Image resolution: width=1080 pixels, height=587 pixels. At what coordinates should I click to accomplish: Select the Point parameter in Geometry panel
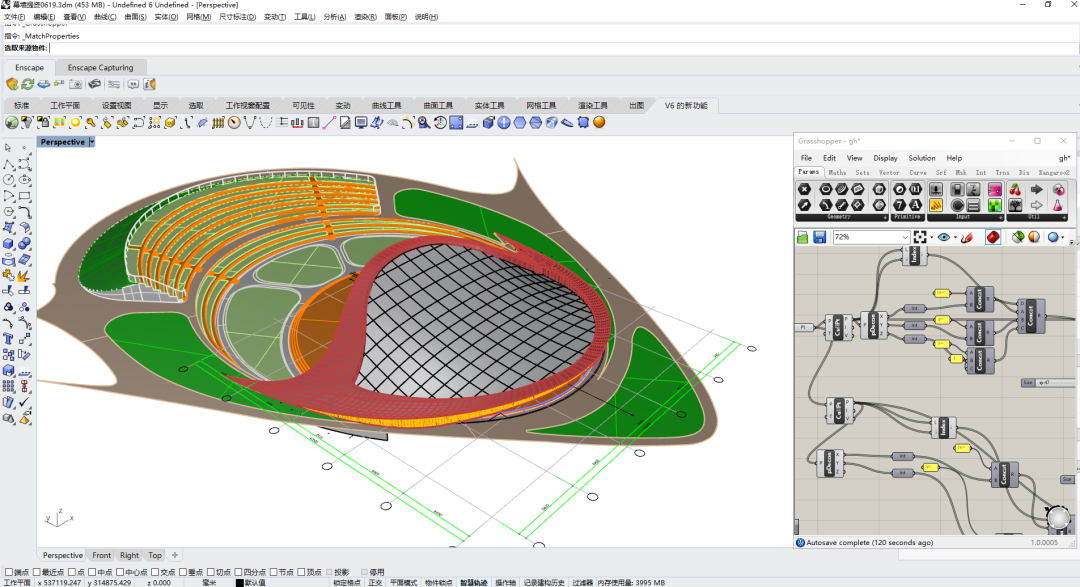804,189
